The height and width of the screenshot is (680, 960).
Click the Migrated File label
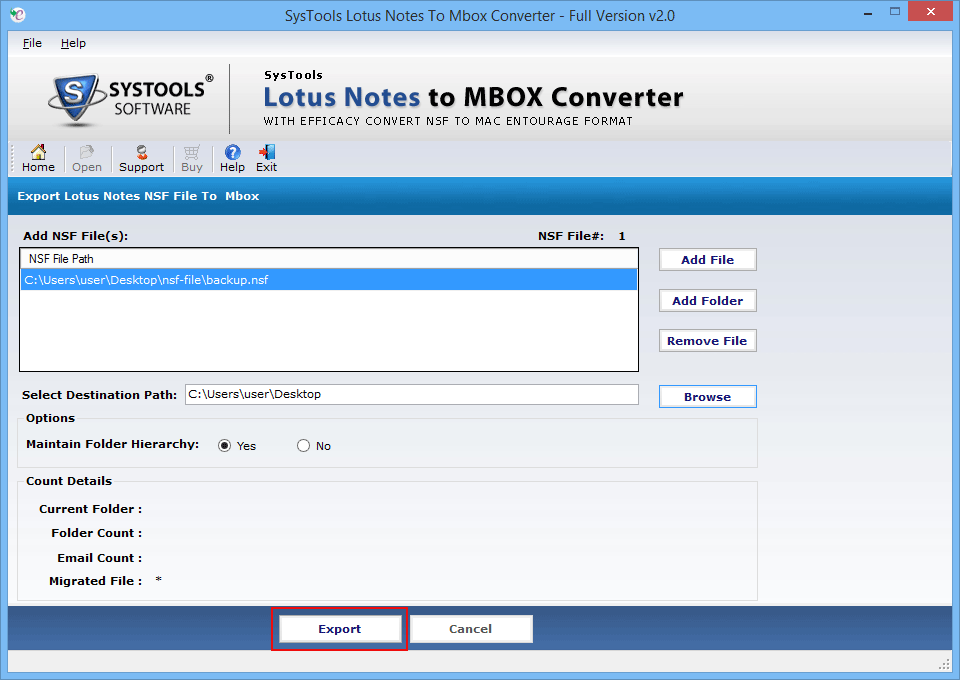(x=96, y=581)
